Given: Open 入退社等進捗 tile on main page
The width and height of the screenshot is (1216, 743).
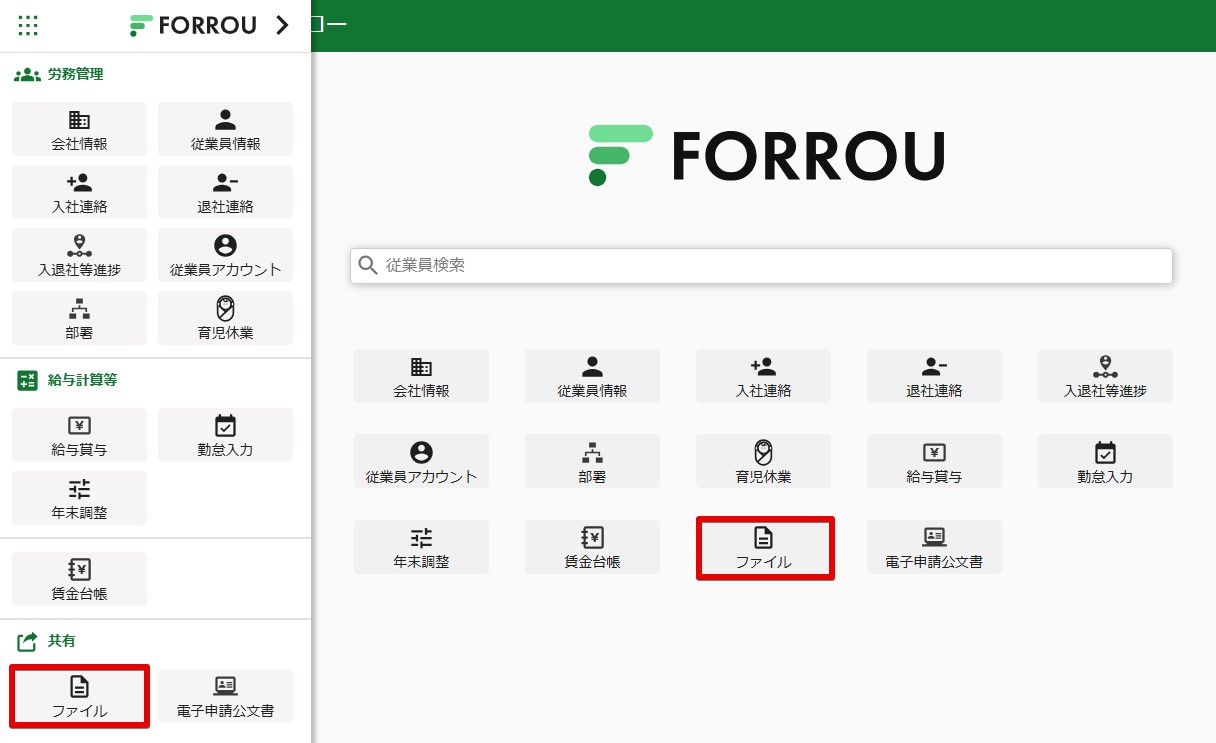Looking at the screenshot, I should point(1105,376).
